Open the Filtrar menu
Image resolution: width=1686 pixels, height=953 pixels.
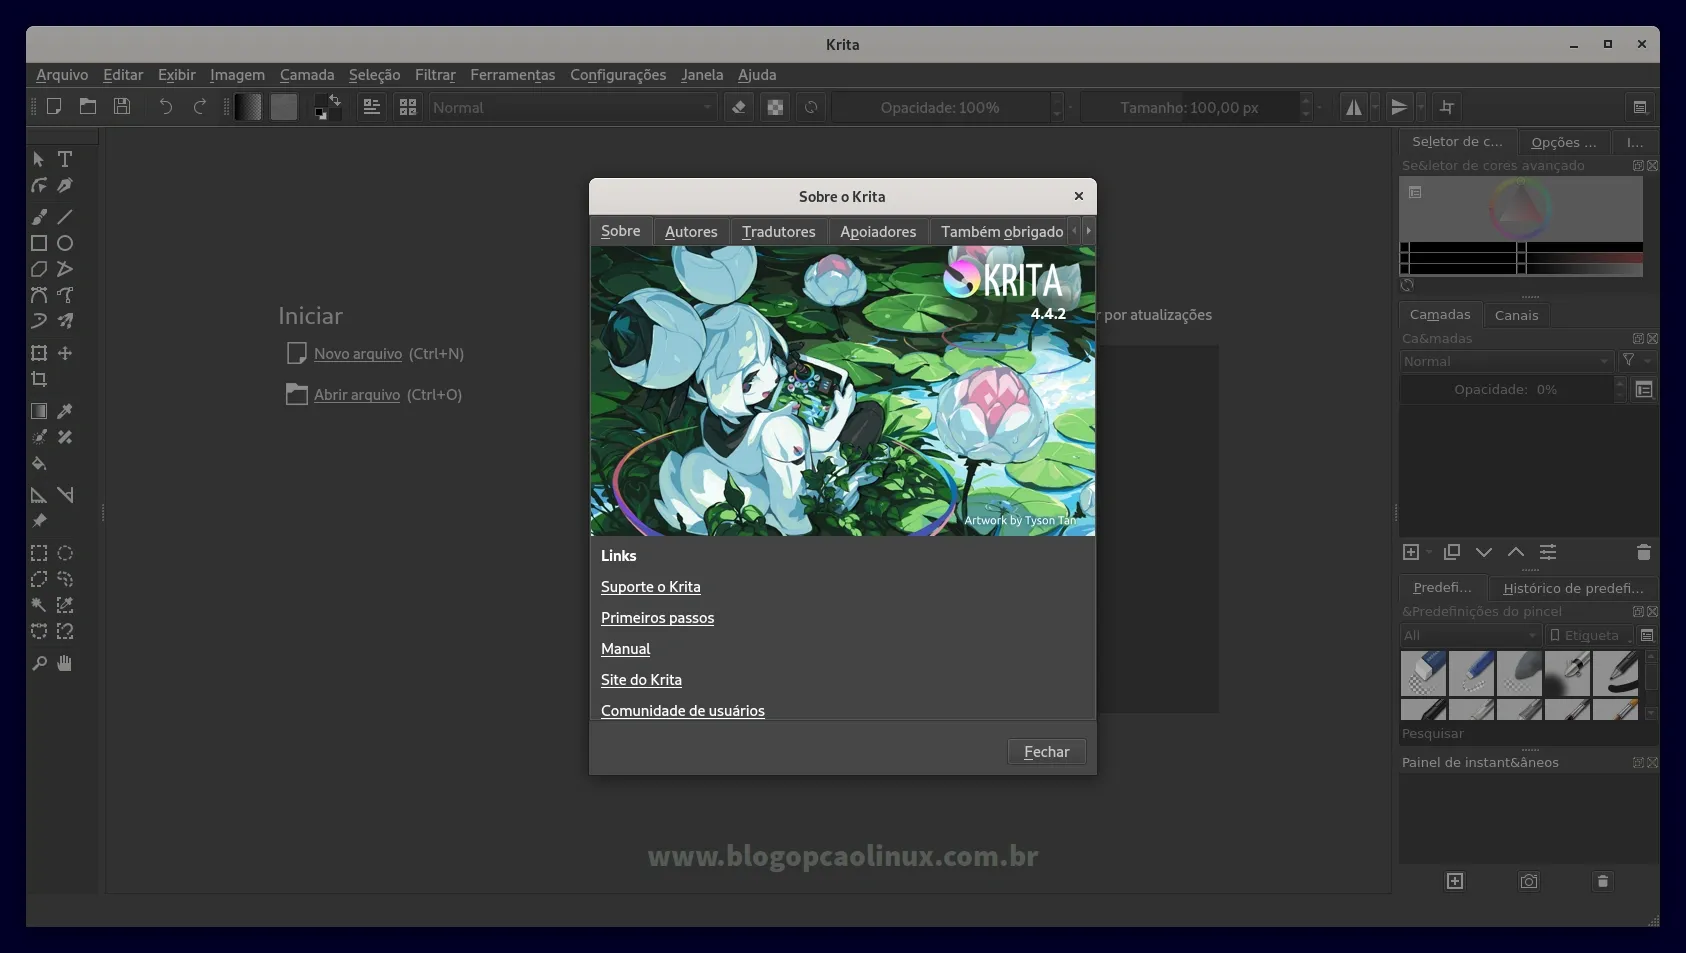(x=435, y=75)
